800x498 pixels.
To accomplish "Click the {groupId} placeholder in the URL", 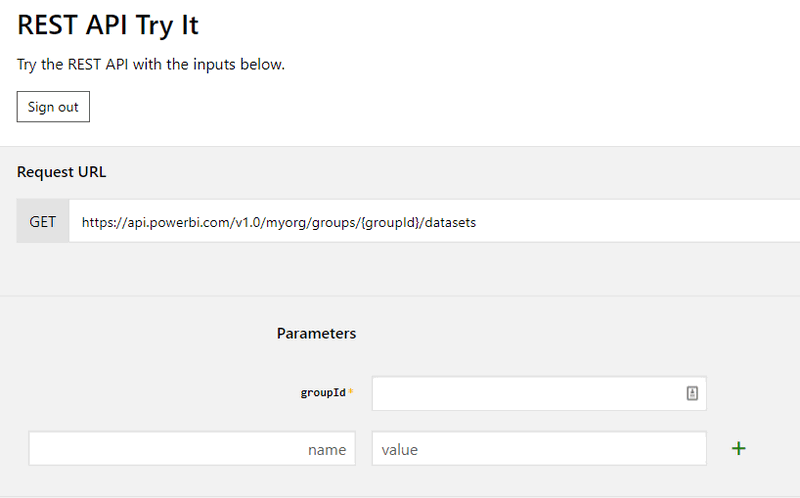I will [390, 222].
